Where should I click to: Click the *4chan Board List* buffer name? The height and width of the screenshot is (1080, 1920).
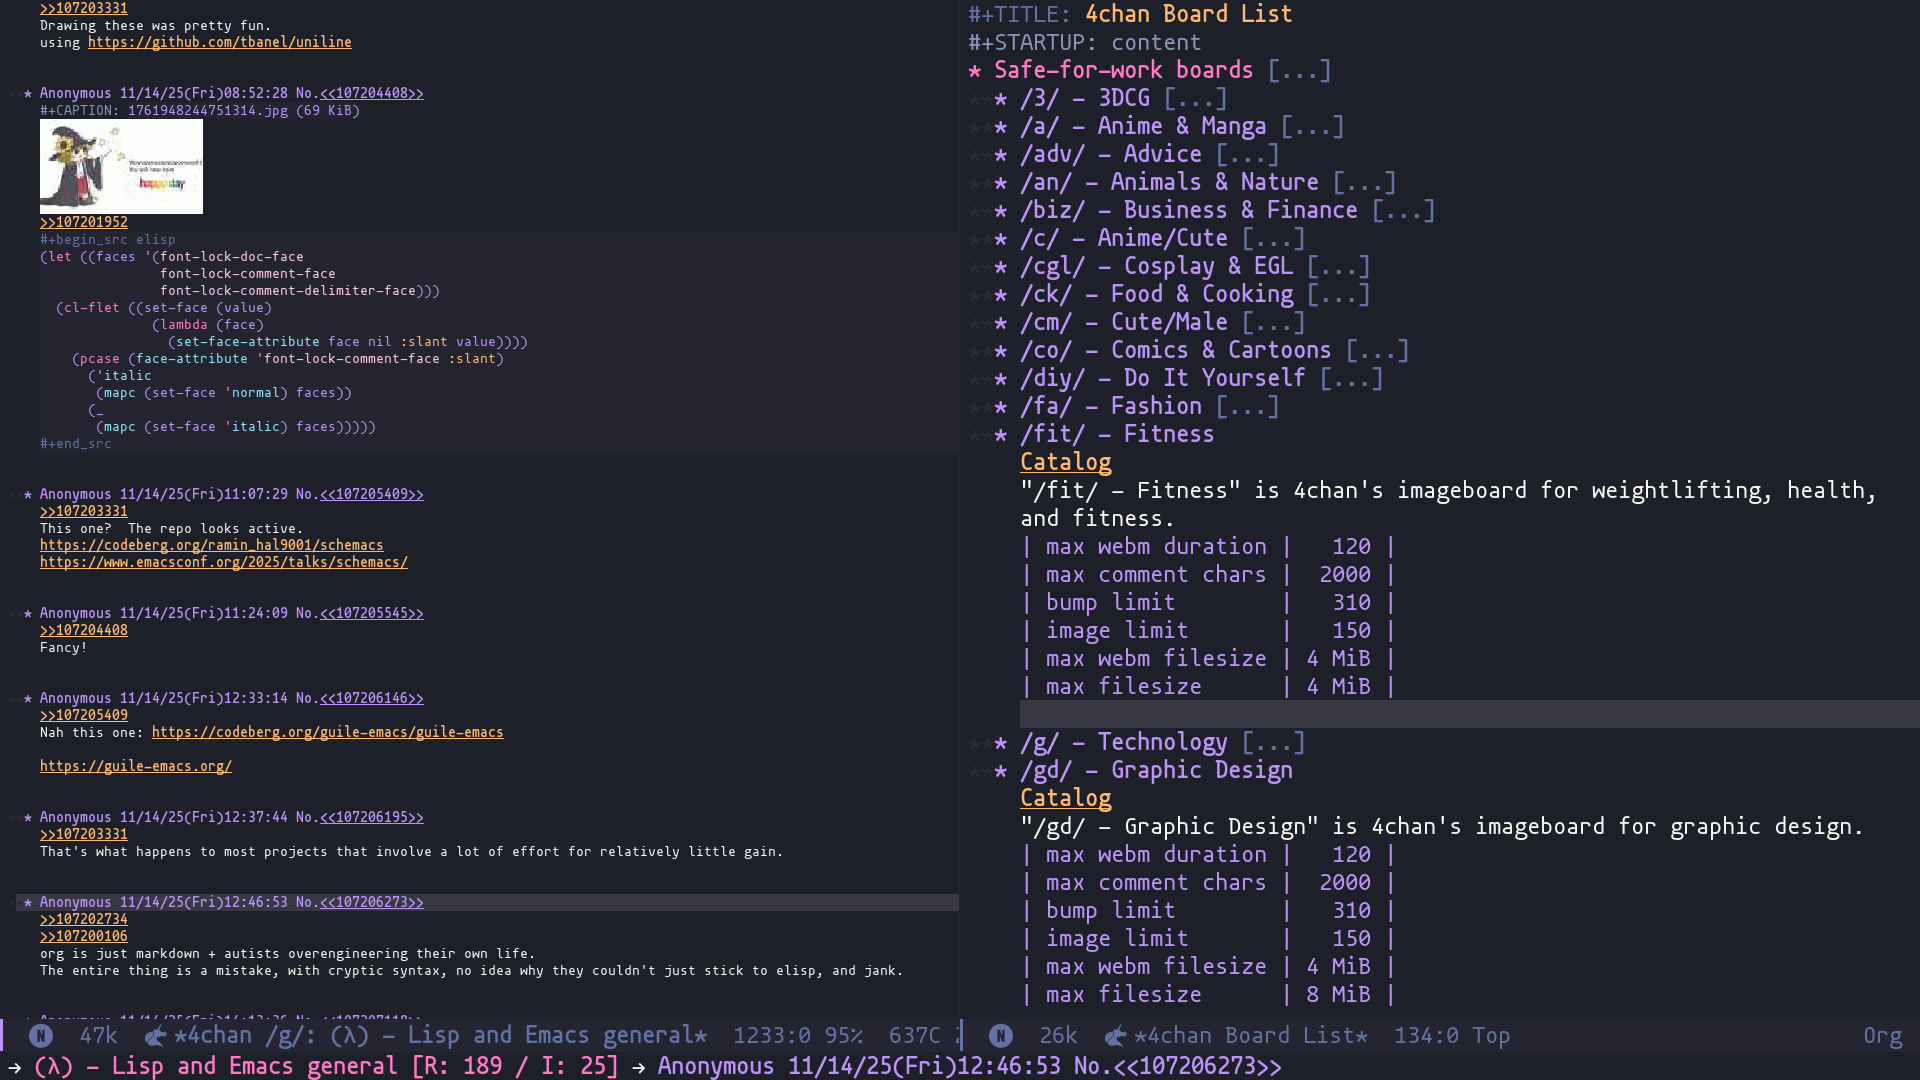tap(1250, 1036)
